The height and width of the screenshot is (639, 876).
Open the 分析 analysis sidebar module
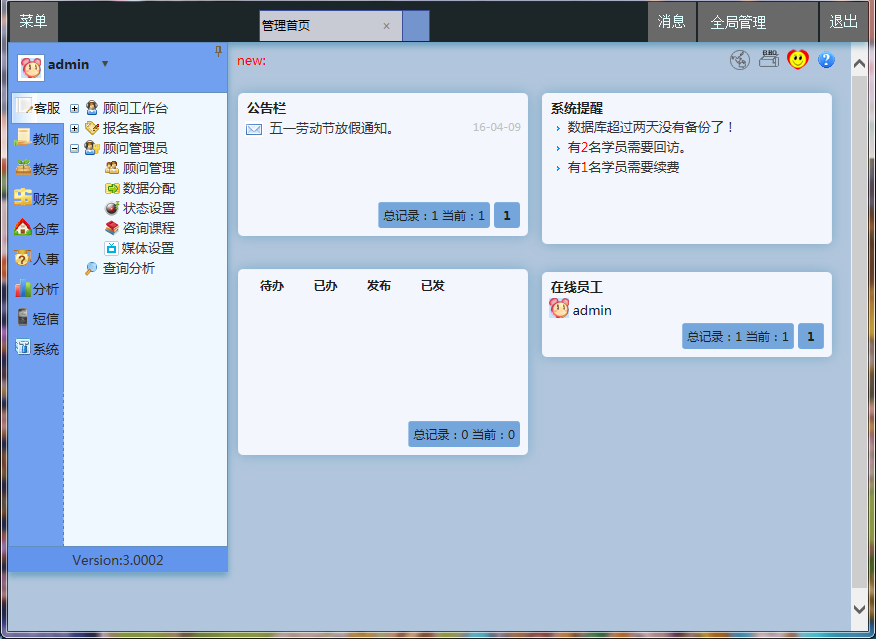point(37,288)
